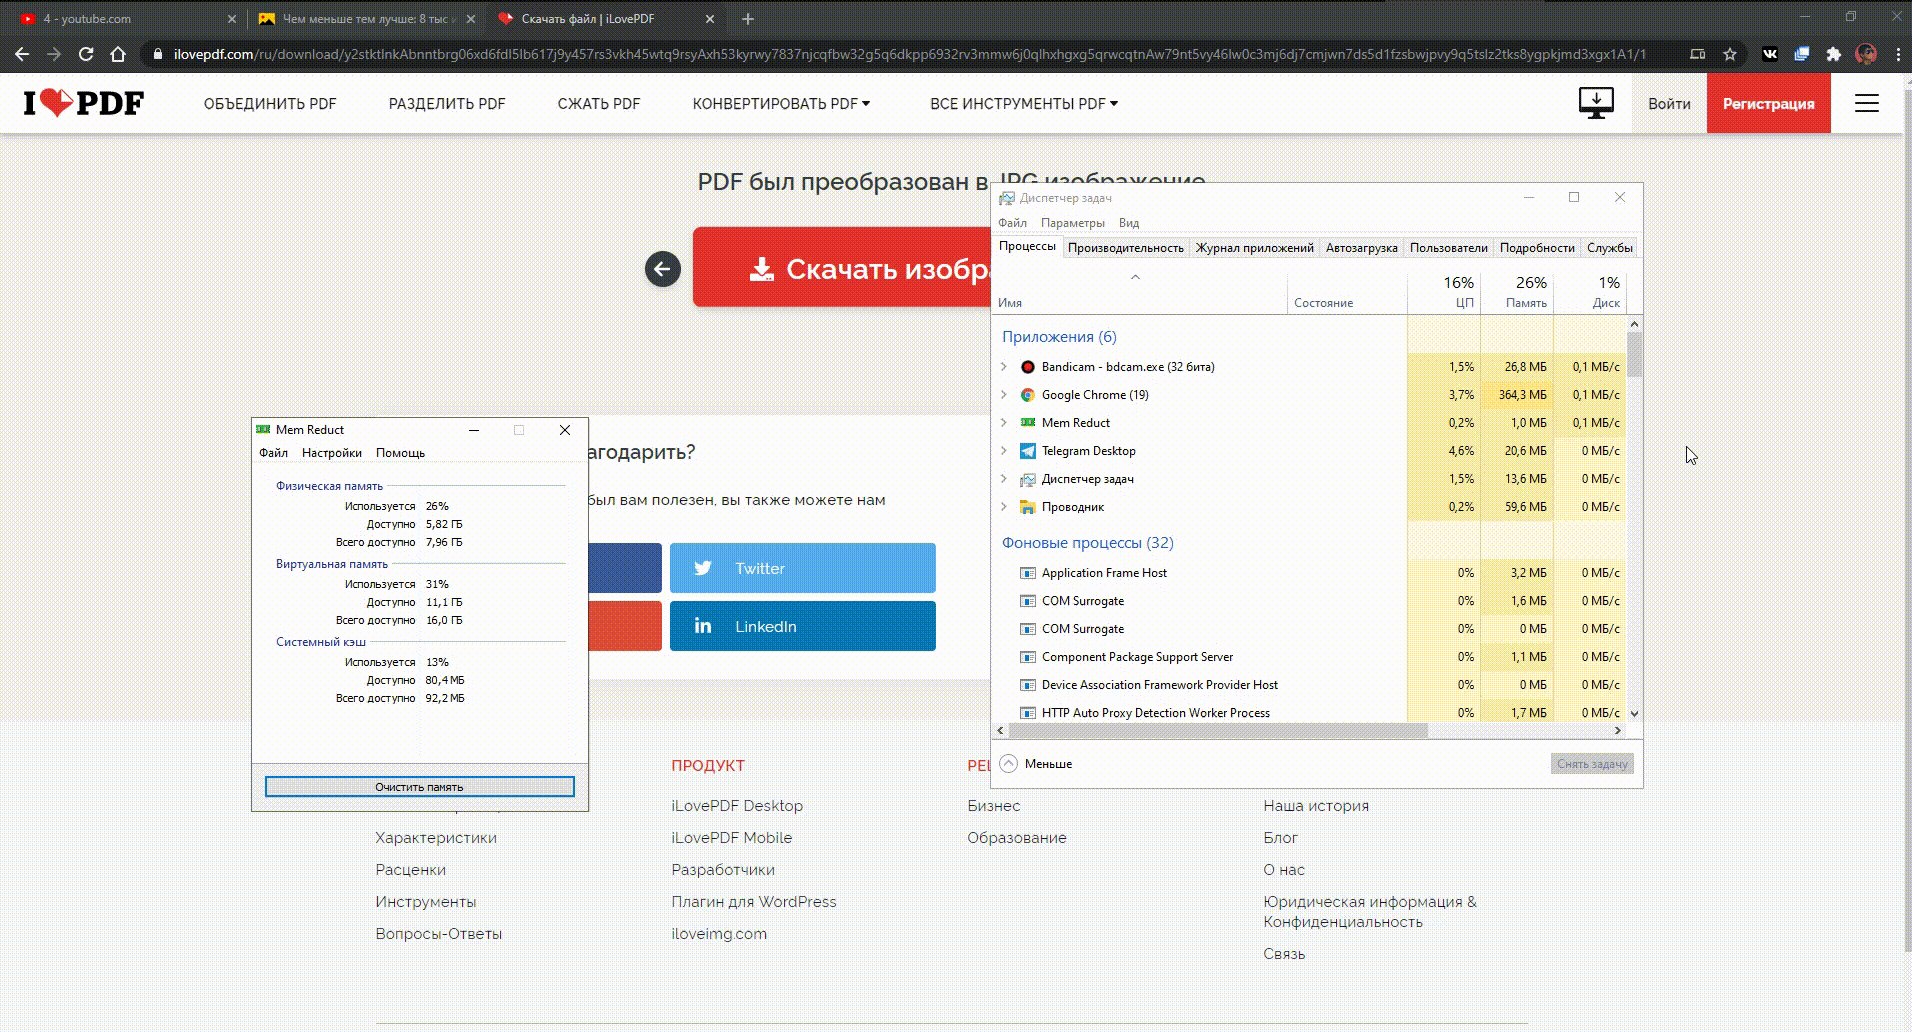The image size is (1912, 1032).
Task: Open Вид menu in Task Manager
Action: coord(1129,223)
